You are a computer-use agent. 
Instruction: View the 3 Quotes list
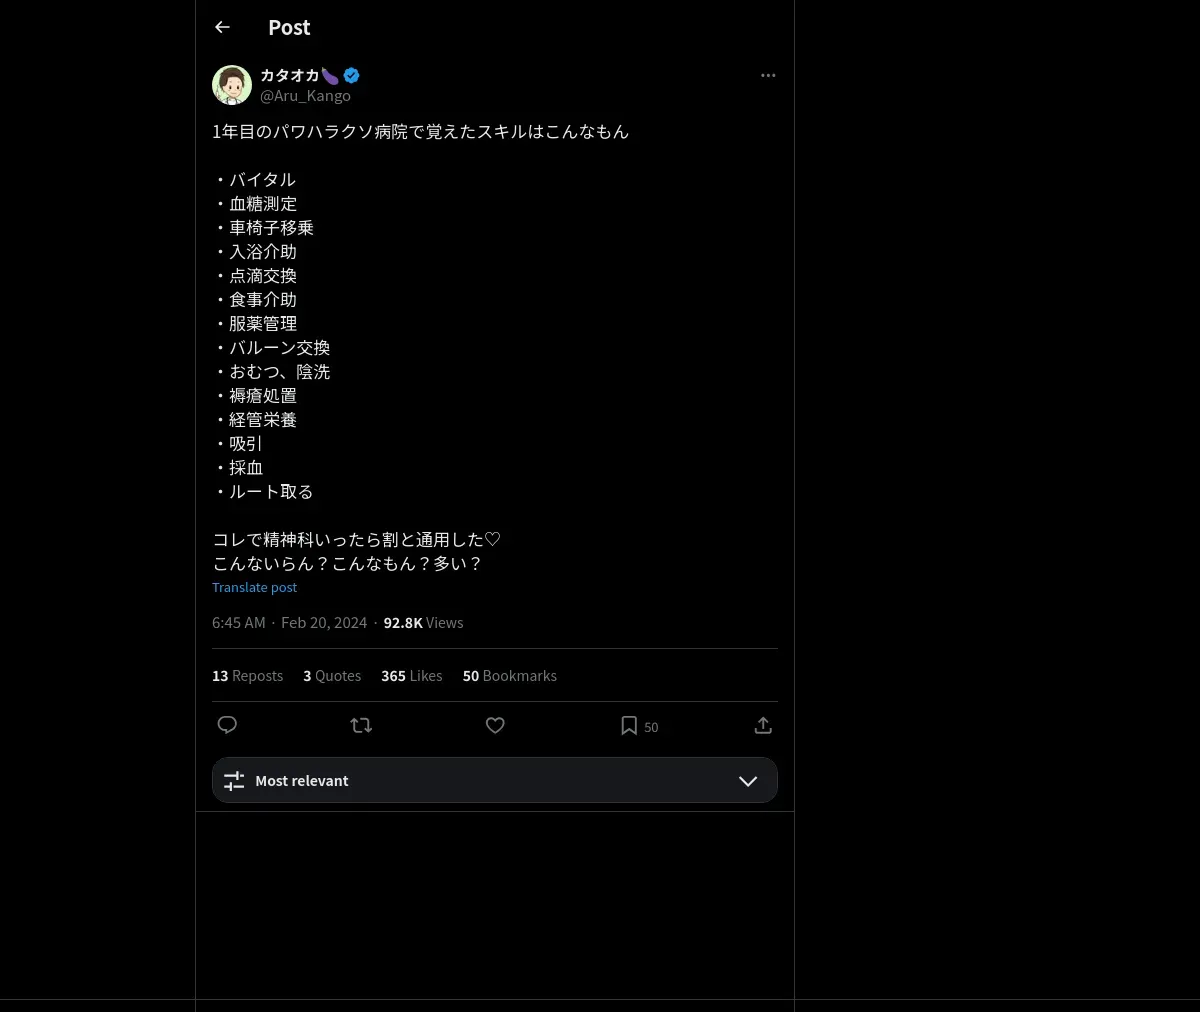[x=332, y=676]
